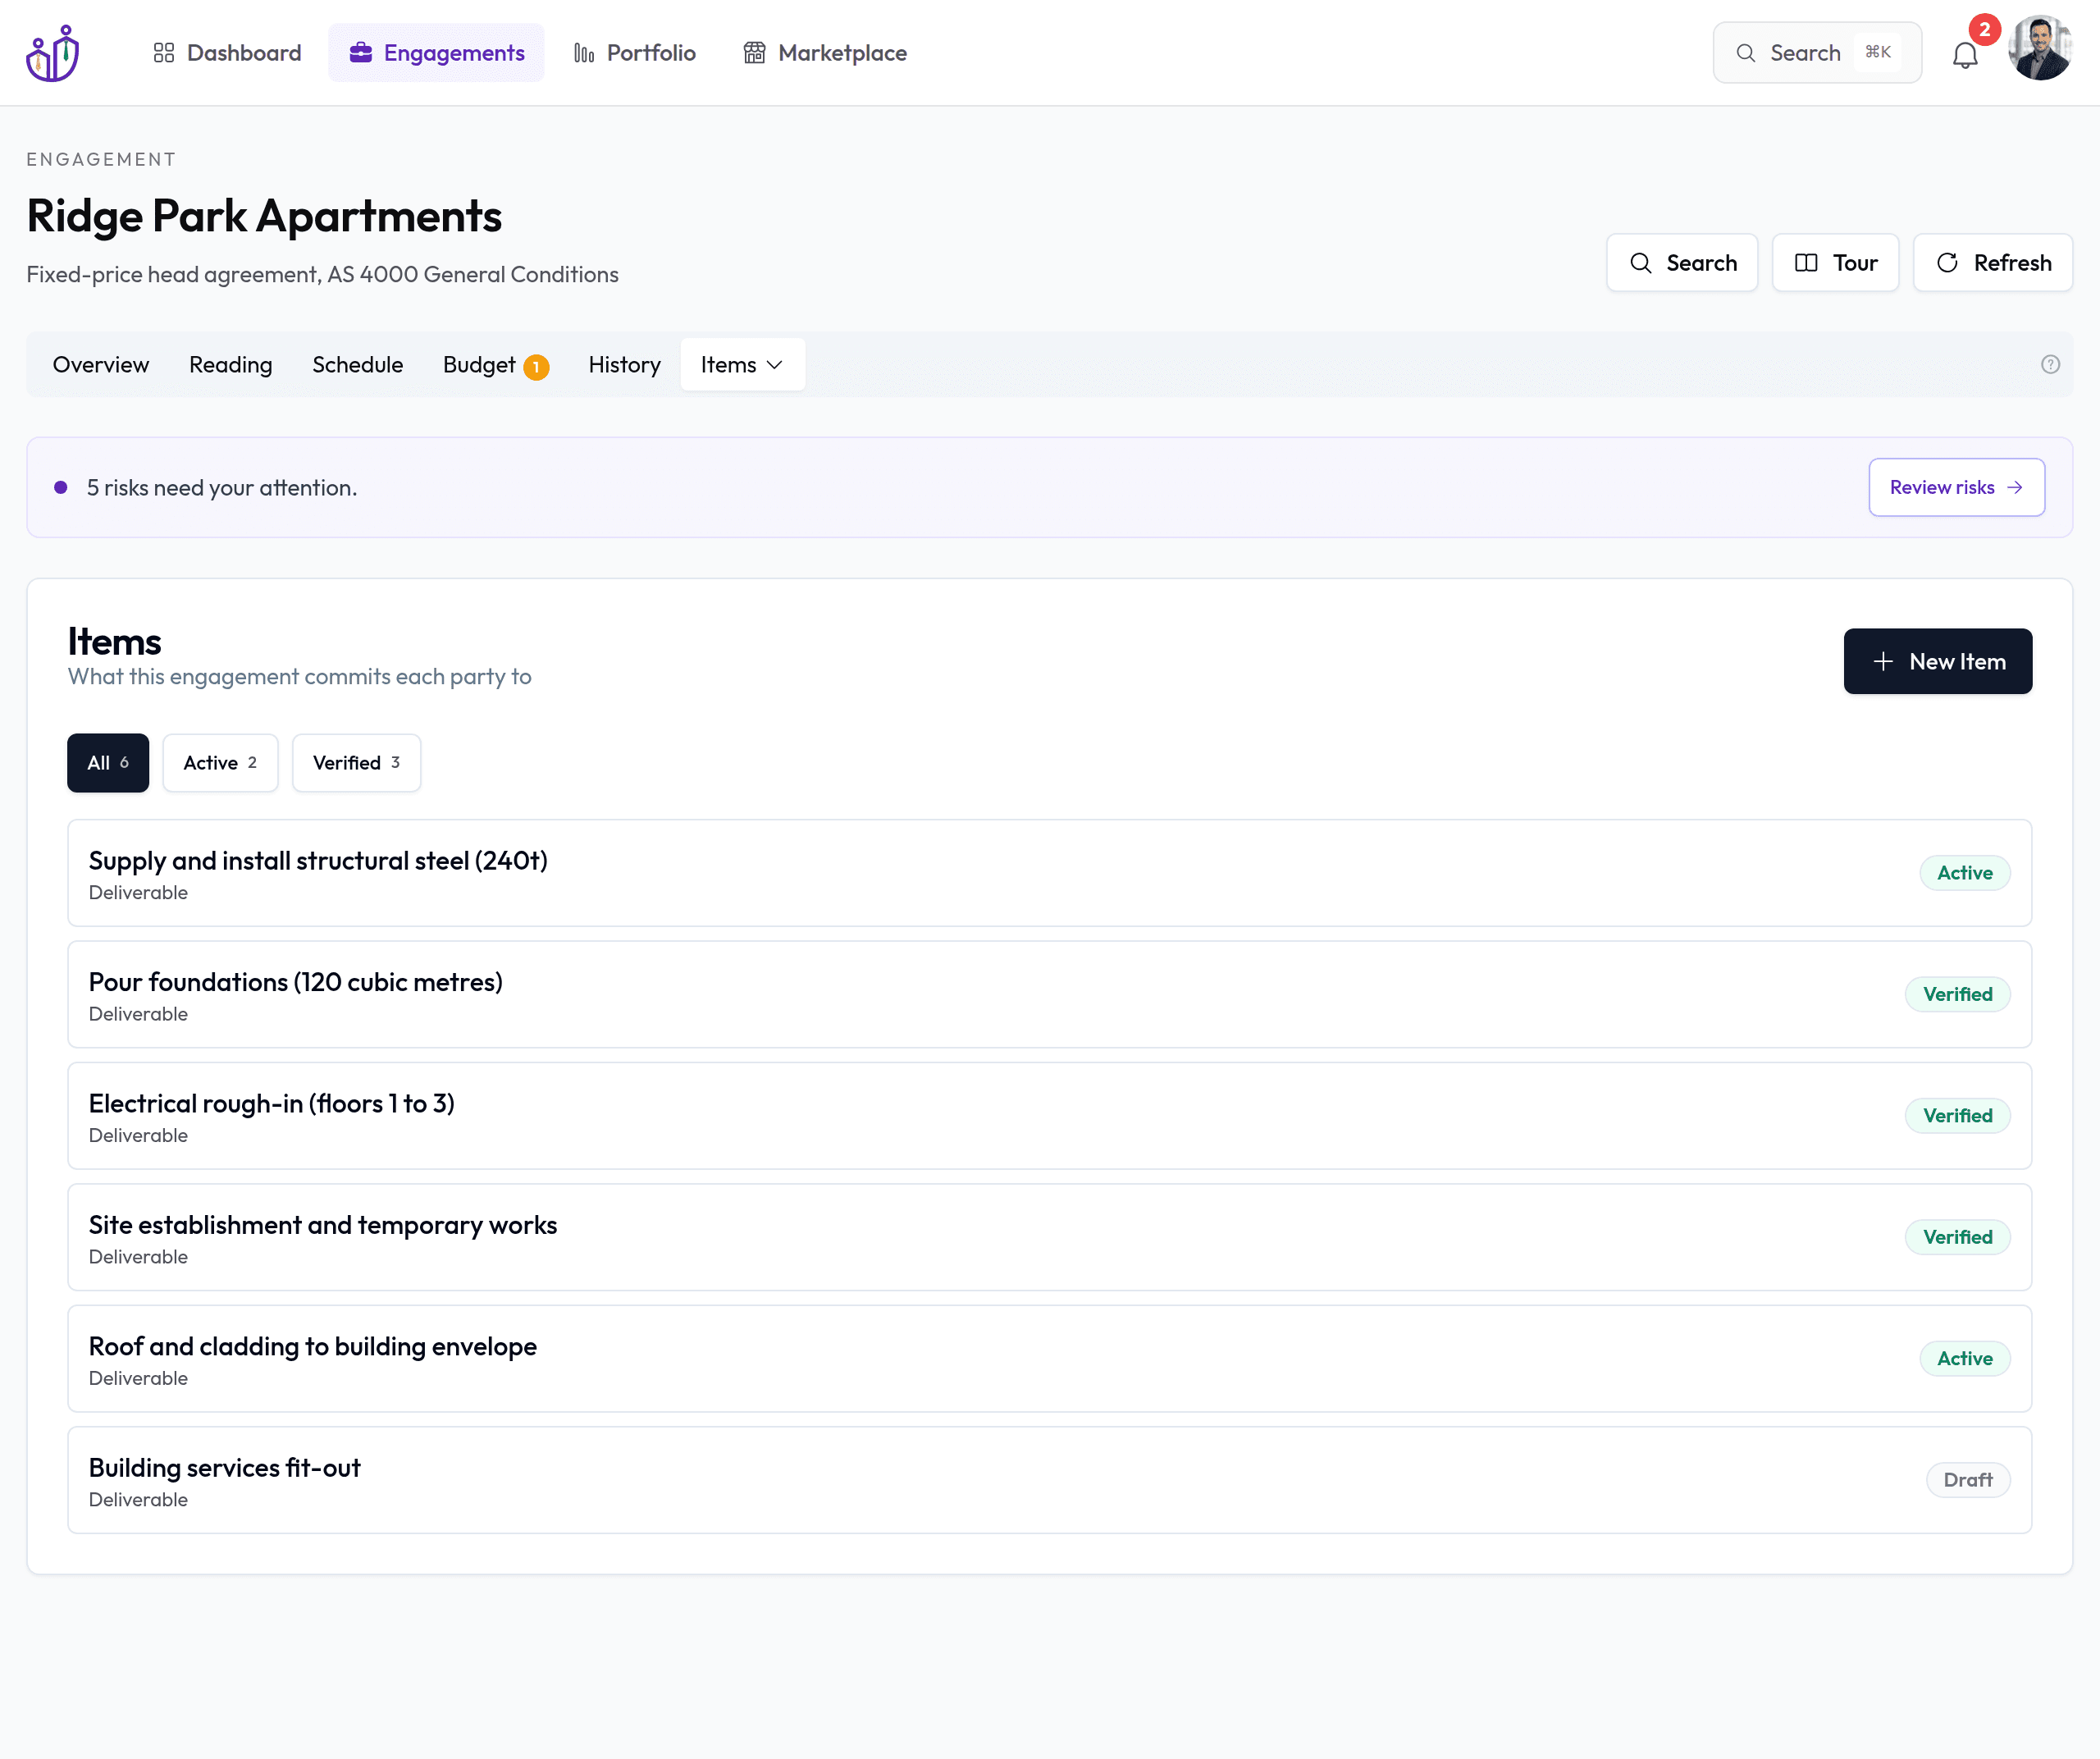The image size is (2100, 1759).
Task: Click Verified badge on Site establishment row
Action: tap(1957, 1238)
